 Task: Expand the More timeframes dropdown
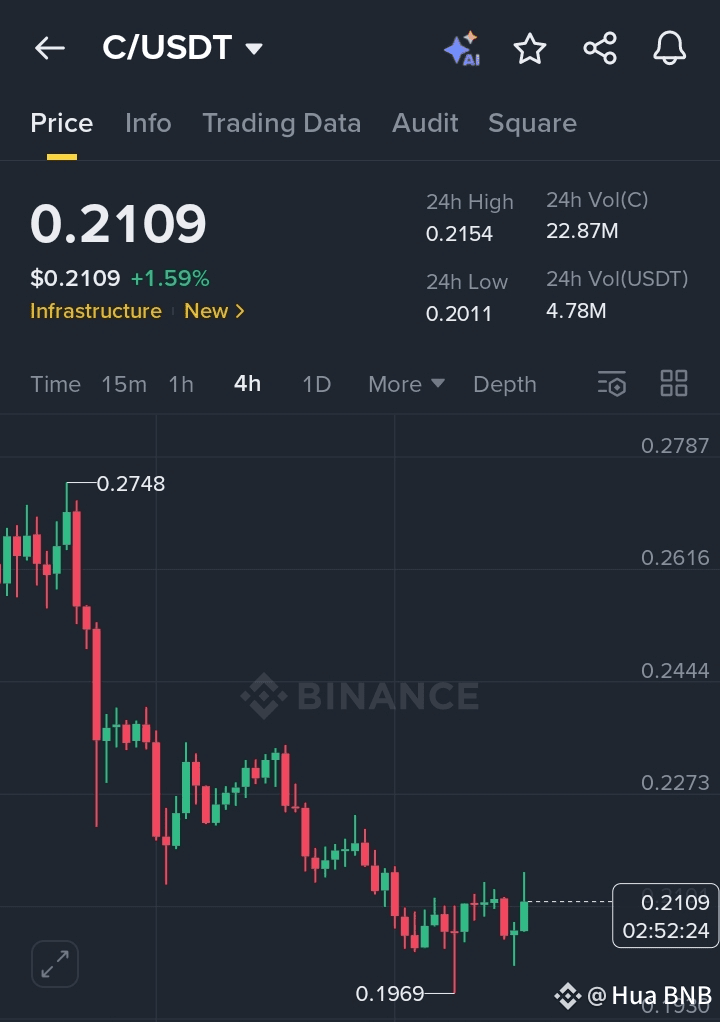(407, 384)
